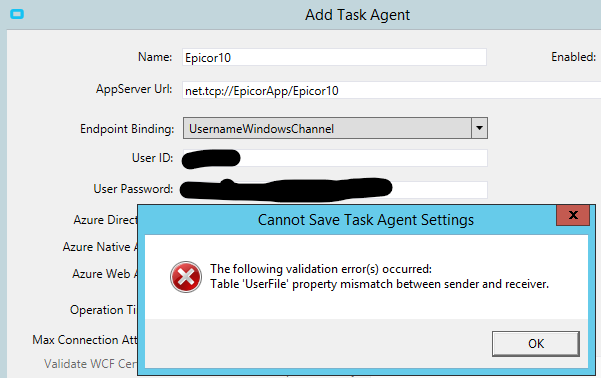Click the blue window icon beside Add Task Agent
The height and width of the screenshot is (378, 601).
17,15
